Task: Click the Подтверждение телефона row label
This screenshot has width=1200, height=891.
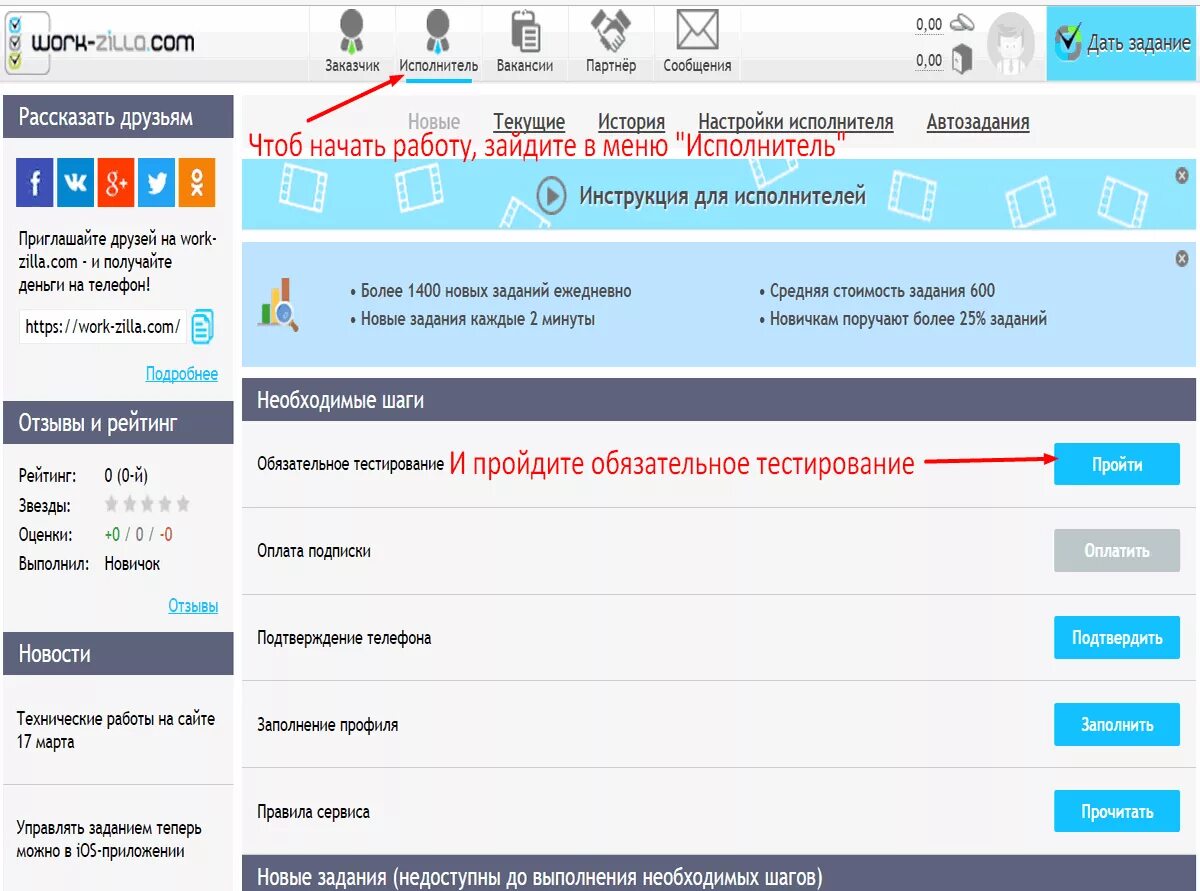Action: pos(344,638)
